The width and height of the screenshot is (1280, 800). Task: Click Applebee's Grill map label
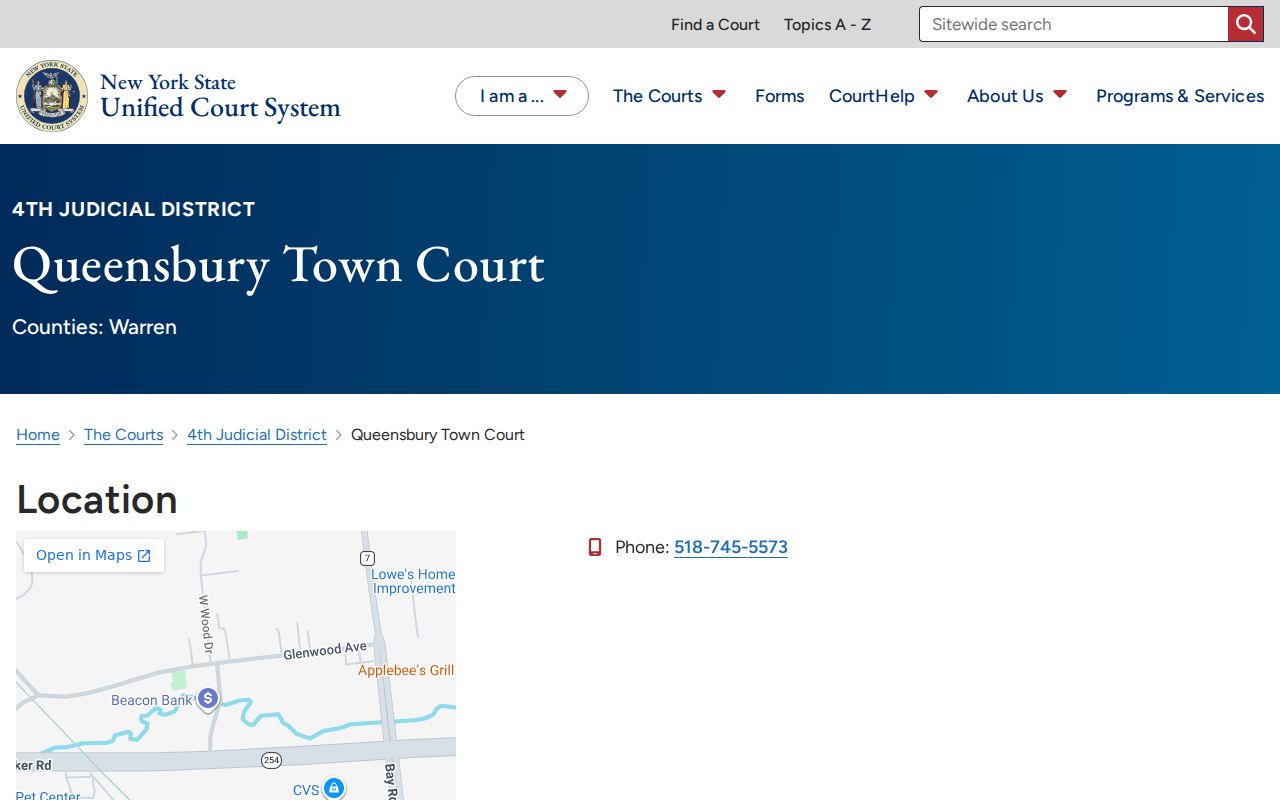click(x=406, y=670)
